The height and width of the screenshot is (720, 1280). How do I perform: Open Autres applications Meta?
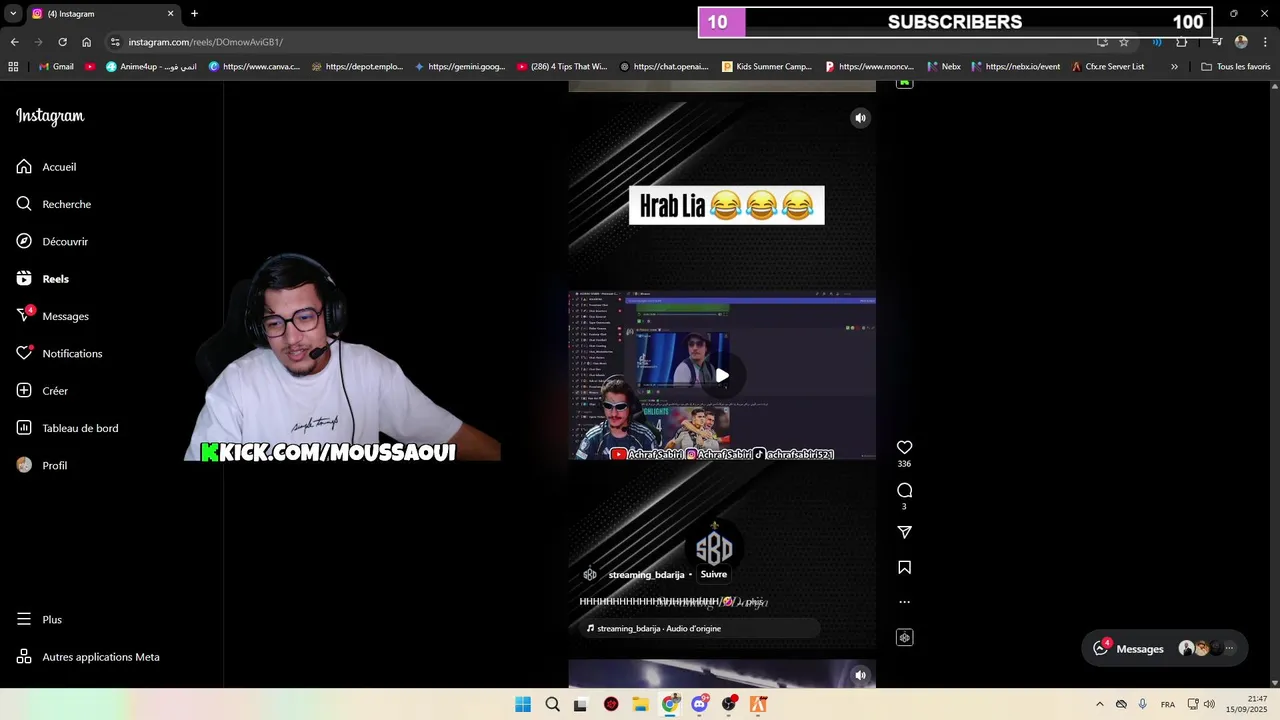pyautogui.click(x=88, y=657)
